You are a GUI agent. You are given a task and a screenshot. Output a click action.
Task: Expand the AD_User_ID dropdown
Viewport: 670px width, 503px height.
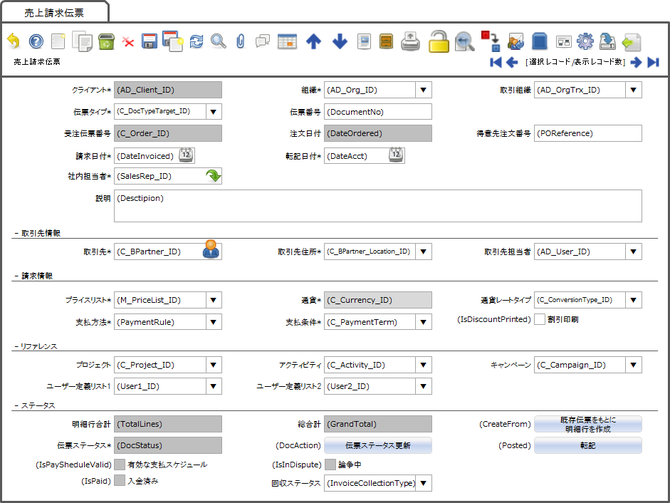pyautogui.click(x=634, y=251)
